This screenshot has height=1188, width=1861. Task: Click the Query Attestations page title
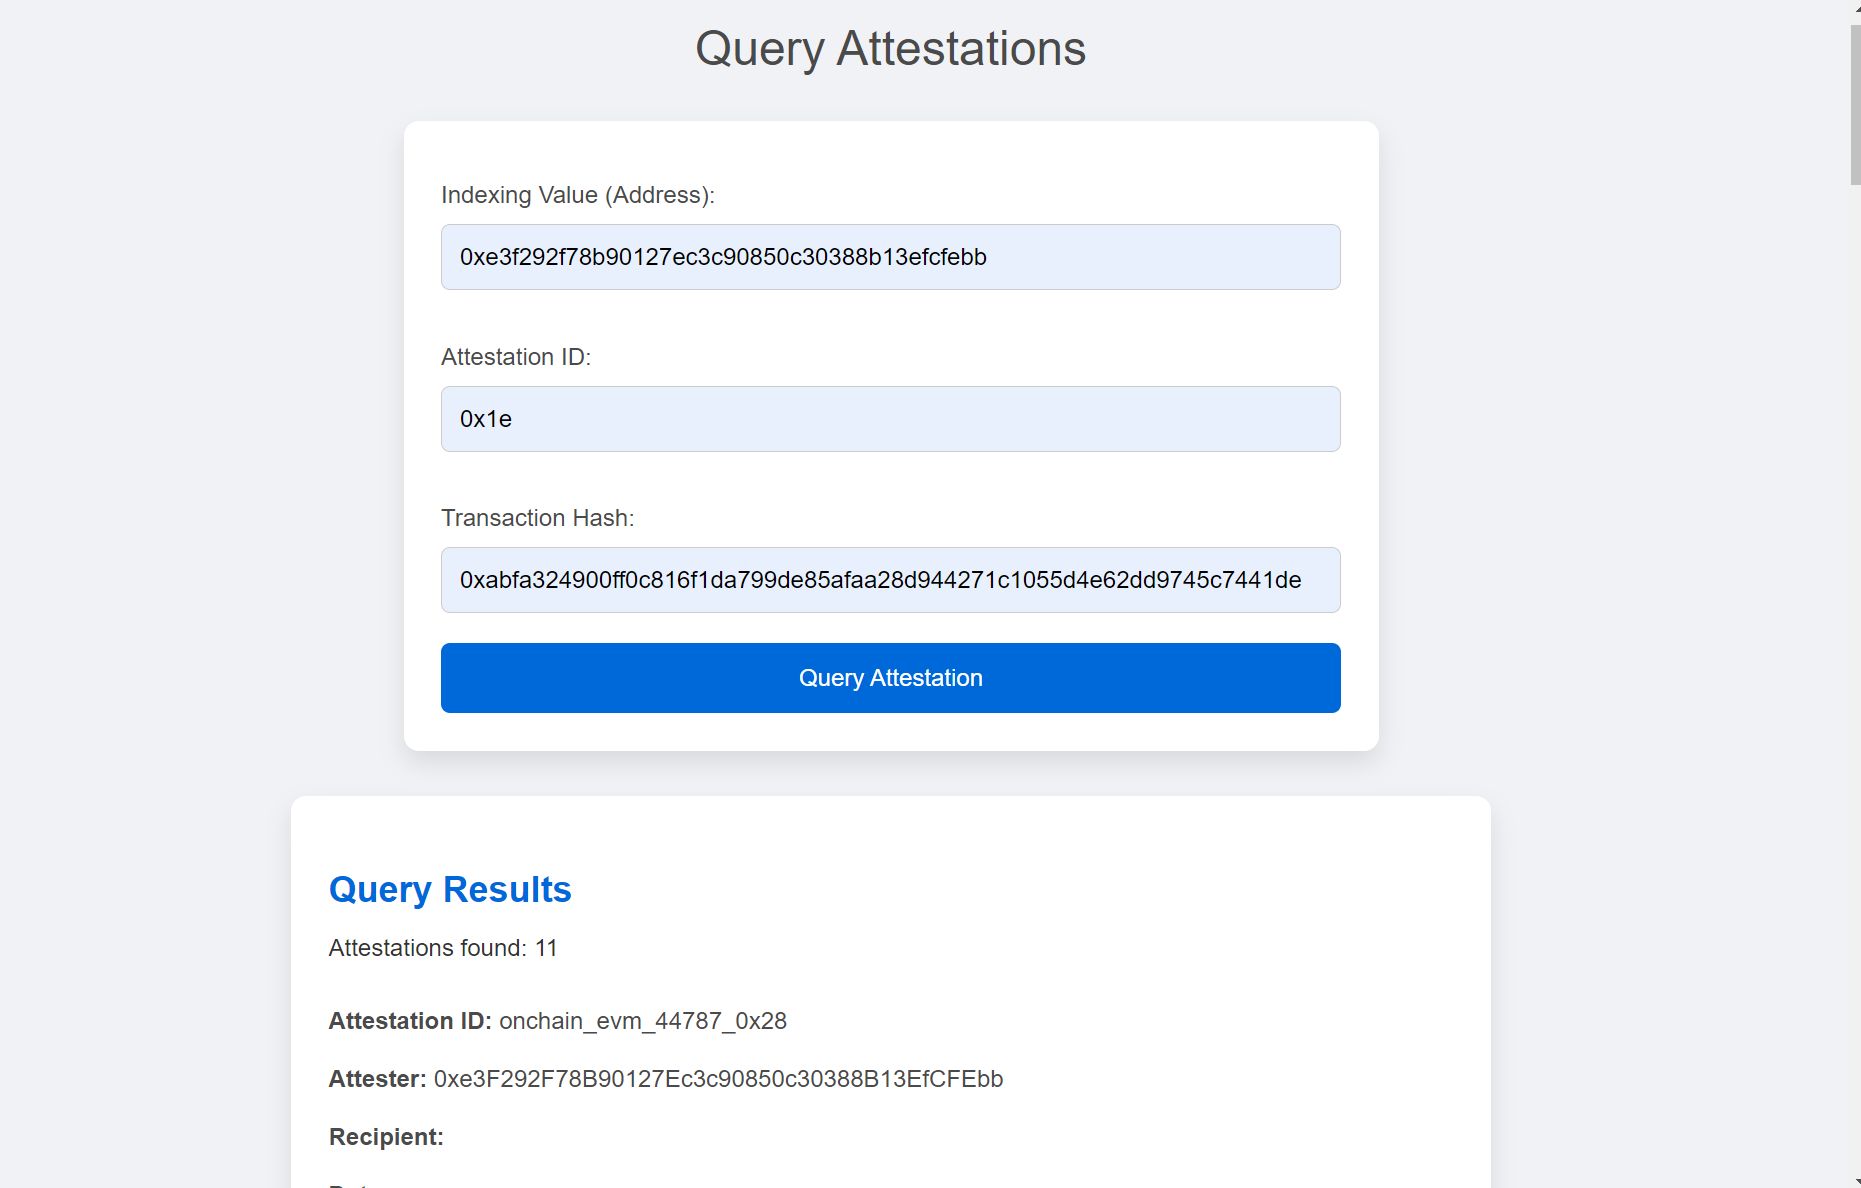coord(890,49)
